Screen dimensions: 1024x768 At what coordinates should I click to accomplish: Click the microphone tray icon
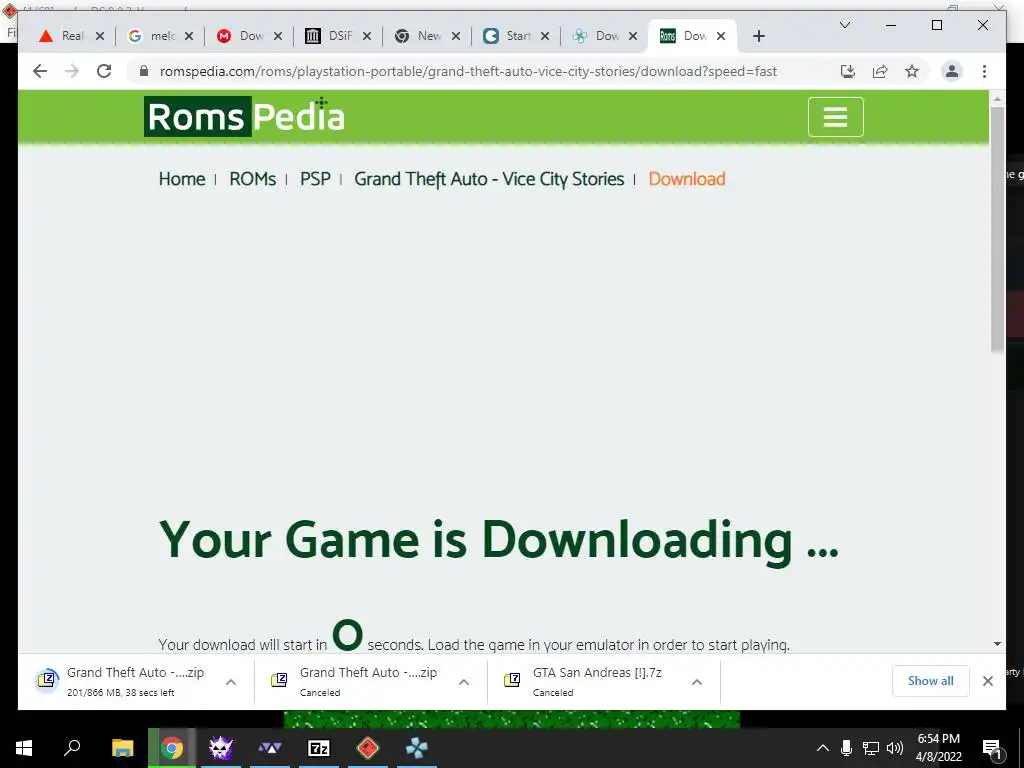tap(846, 748)
